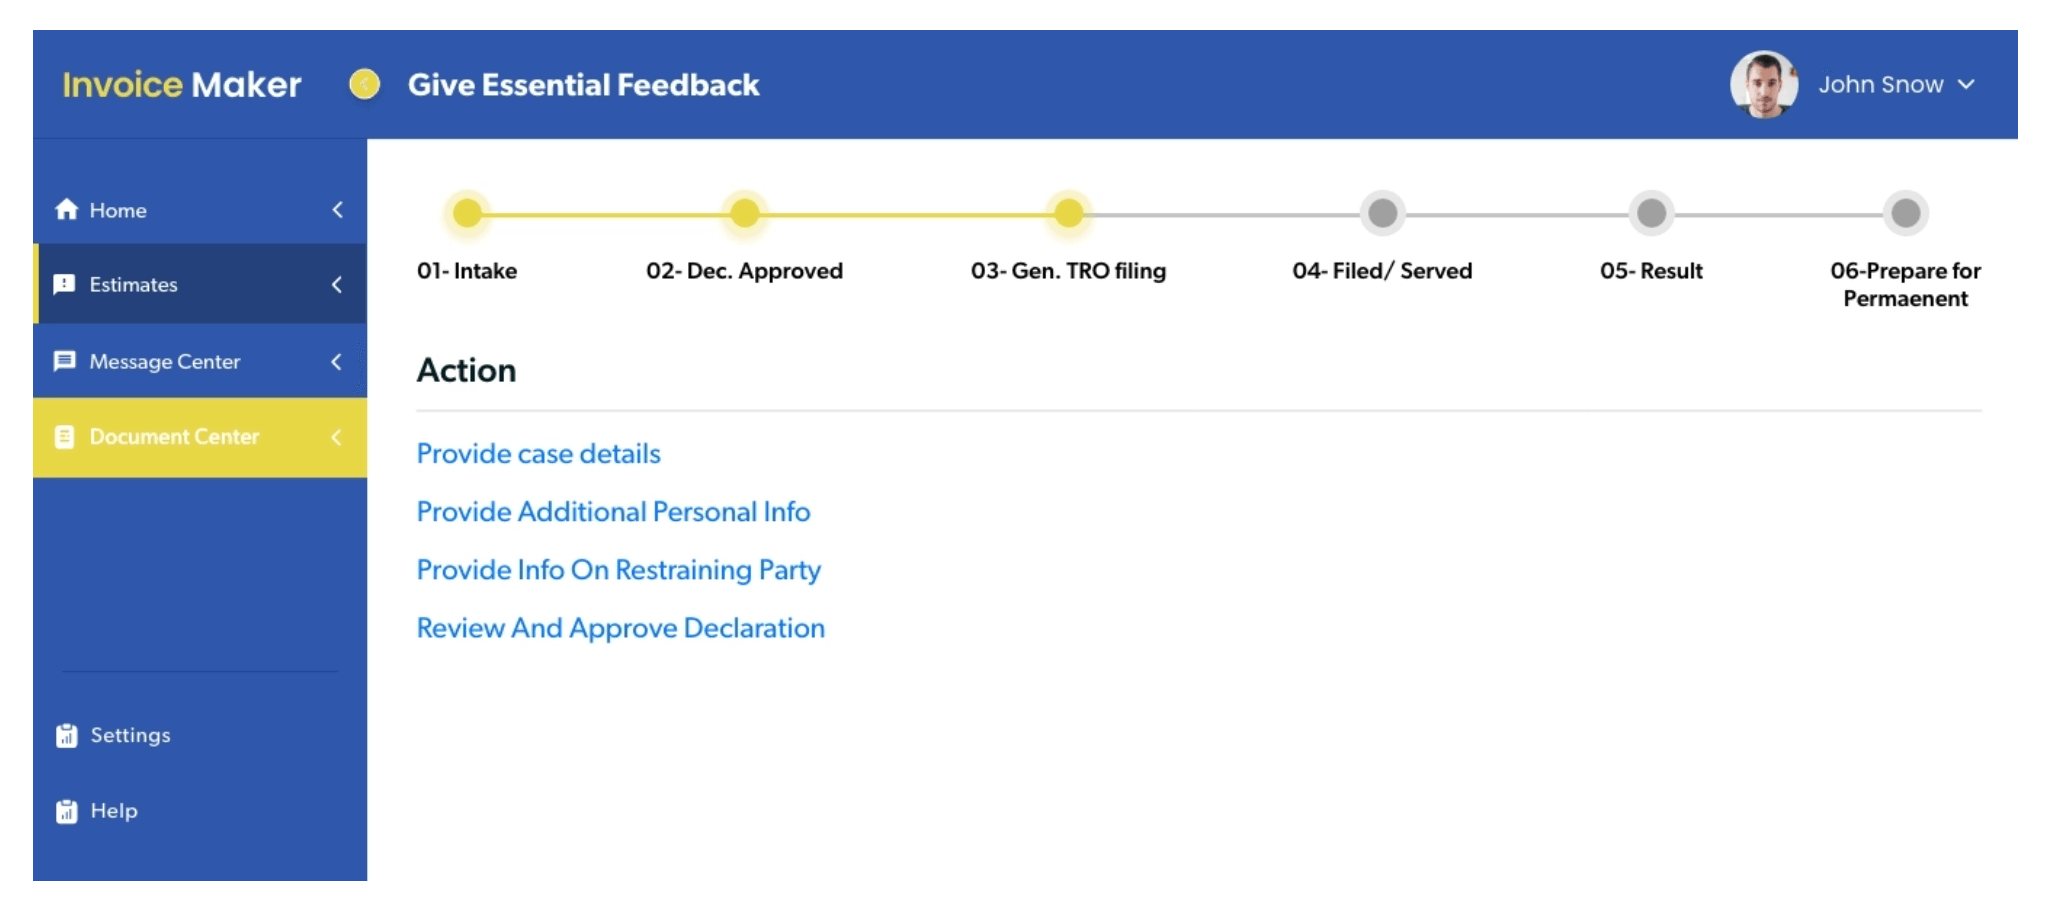2048x911 pixels.
Task: Expand the Document Center chevron
Action: coord(337,437)
